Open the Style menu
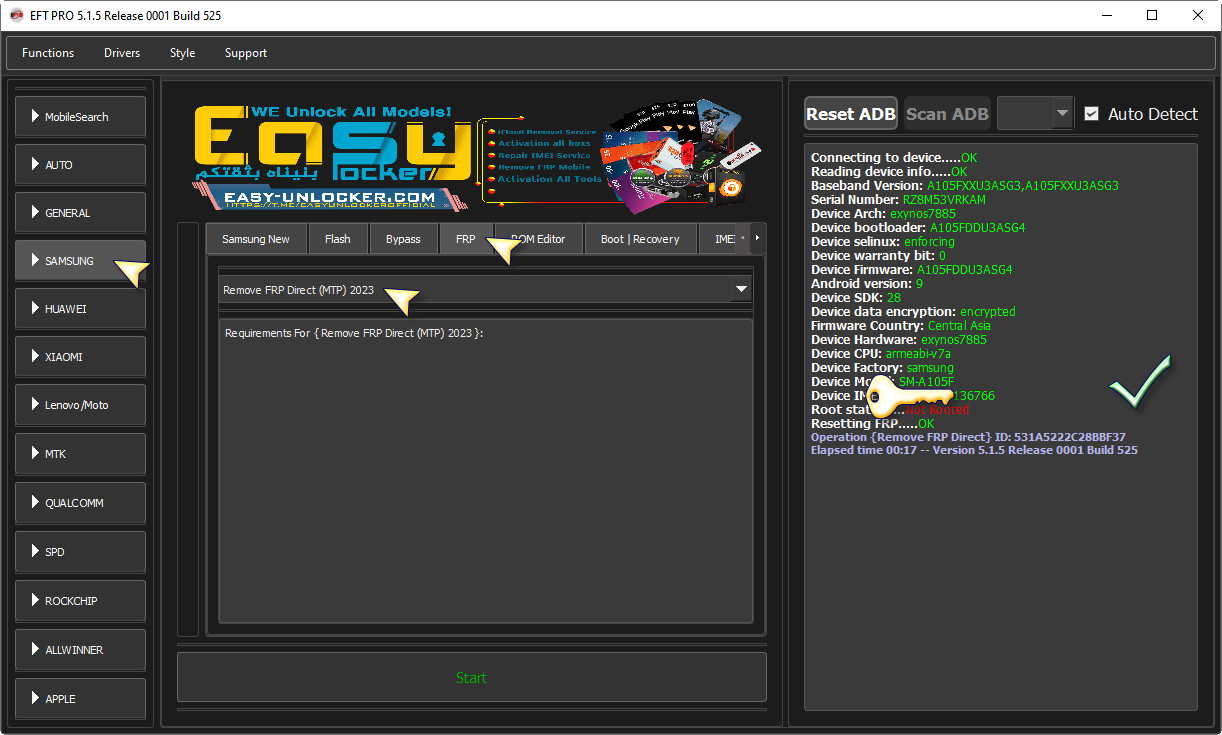The height and width of the screenshot is (735, 1222). tap(183, 53)
